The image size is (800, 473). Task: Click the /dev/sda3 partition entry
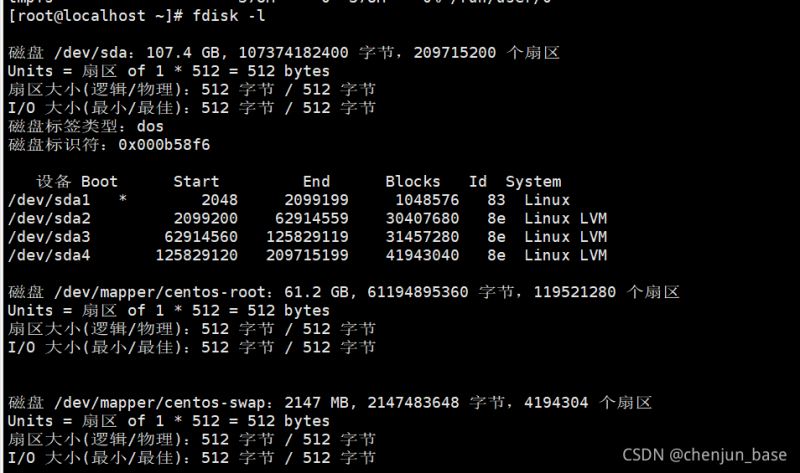click(49, 237)
